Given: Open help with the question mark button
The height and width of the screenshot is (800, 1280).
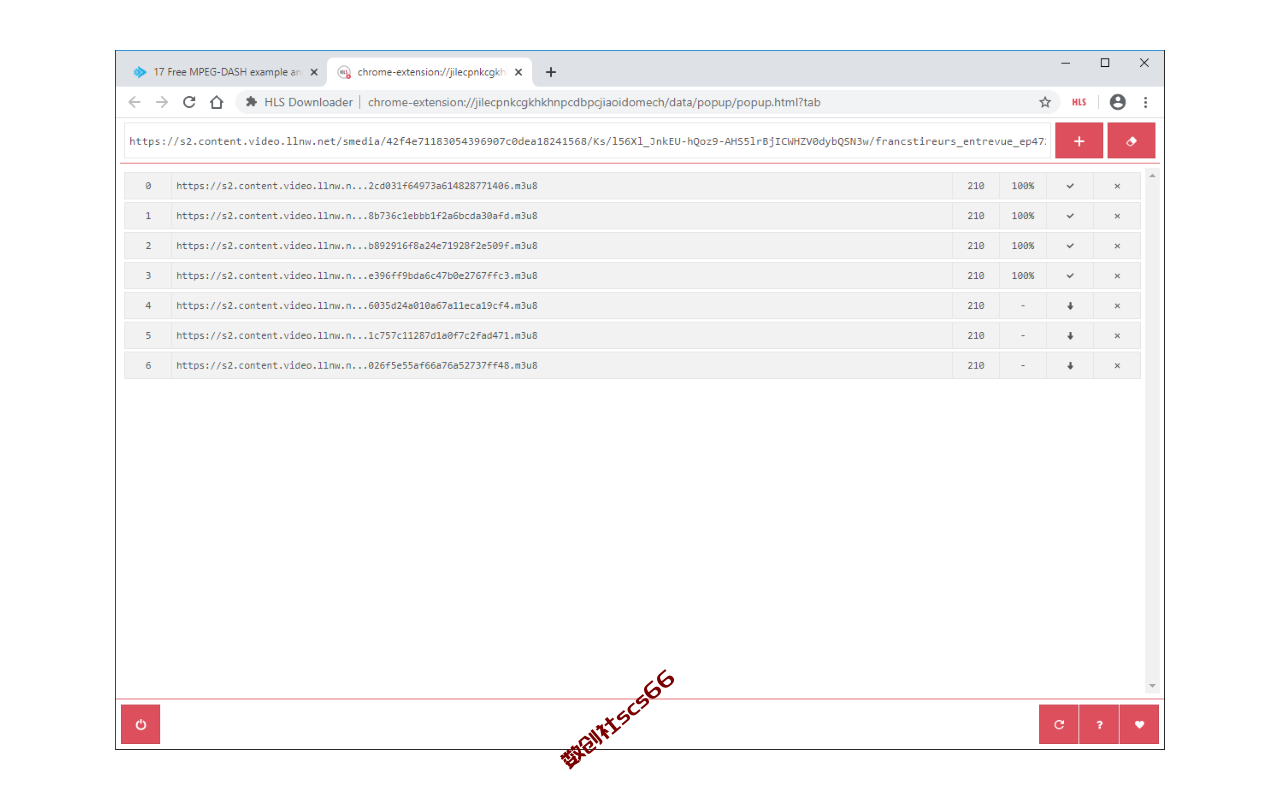Looking at the screenshot, I should pos(1099,725).
